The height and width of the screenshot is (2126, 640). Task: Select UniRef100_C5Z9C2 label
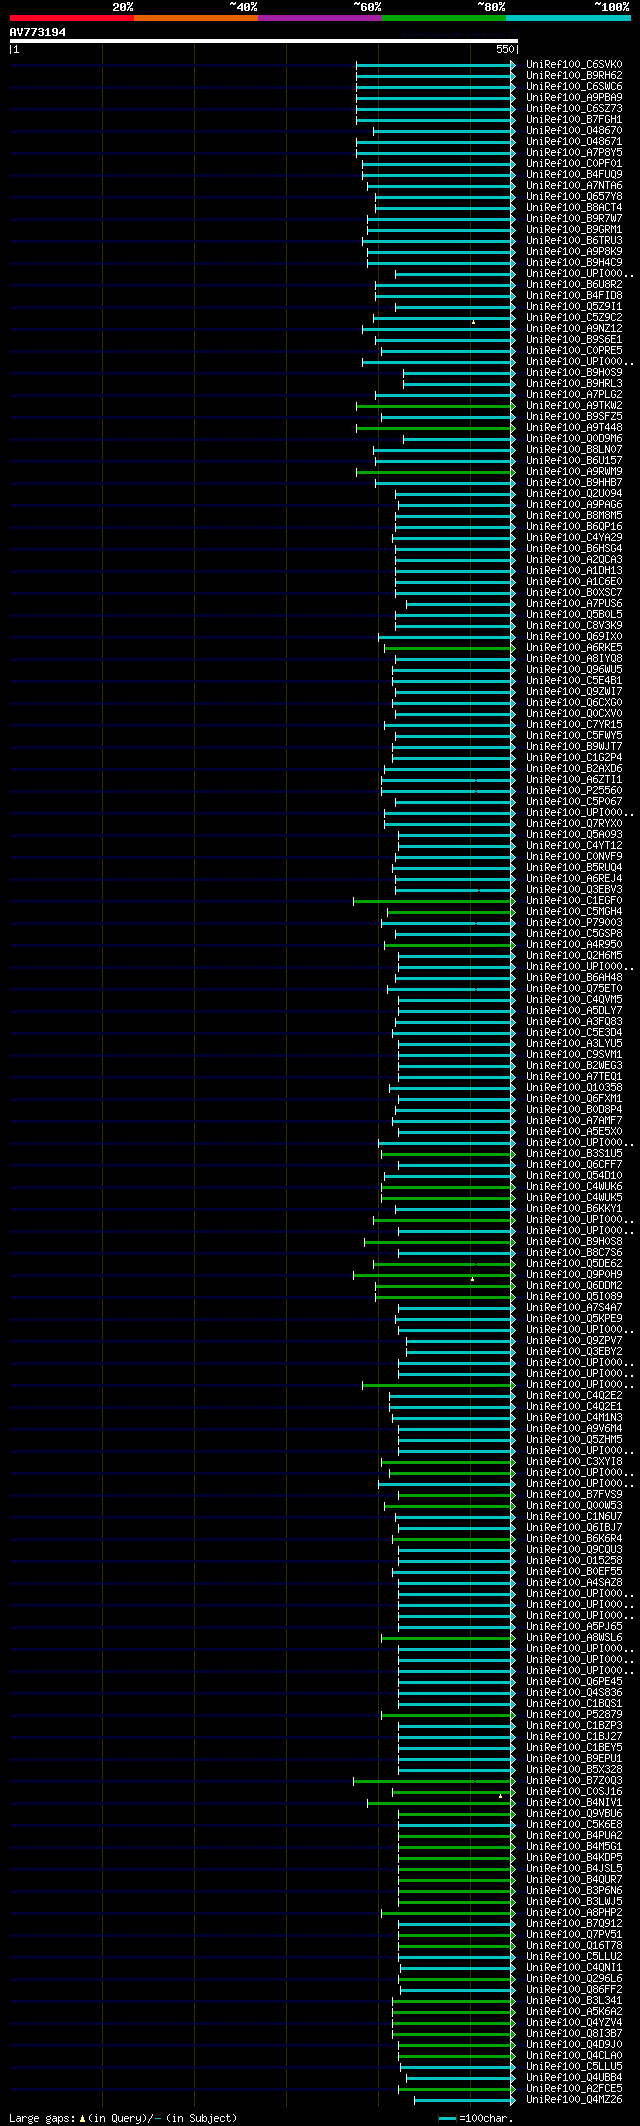click(x=574, y=318)
